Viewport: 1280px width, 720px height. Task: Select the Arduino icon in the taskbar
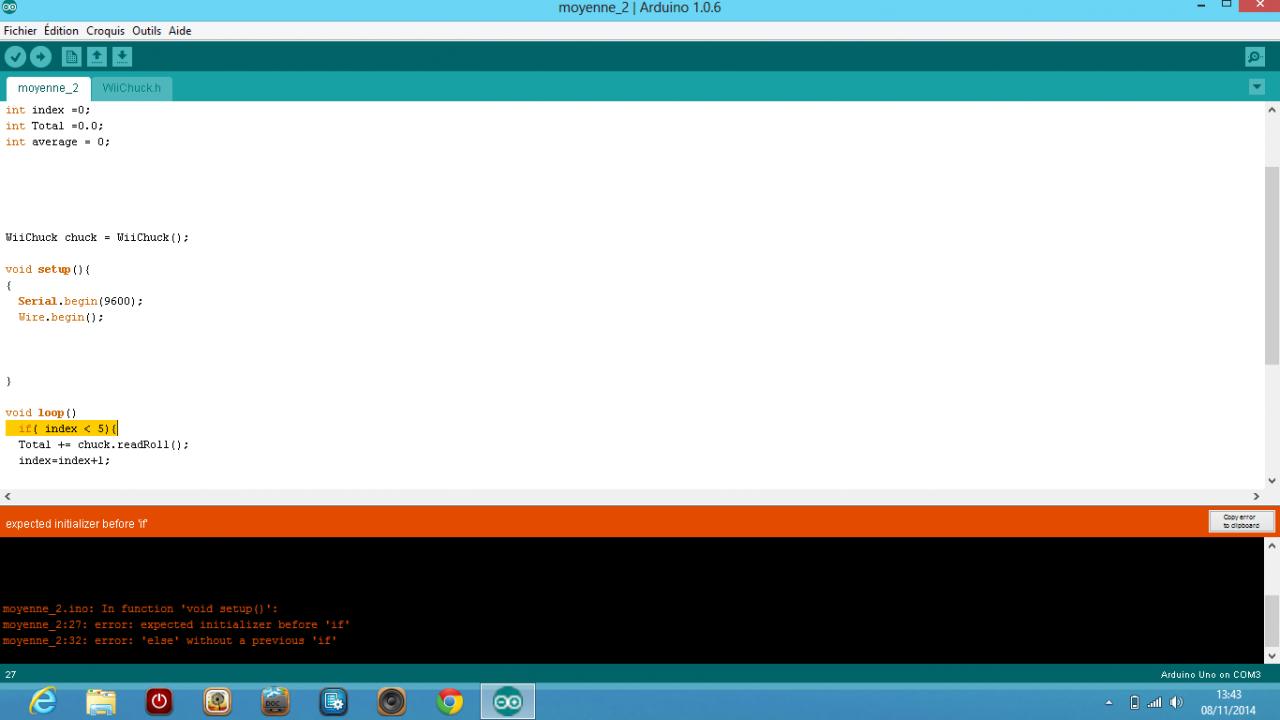[x=508, y=702]
